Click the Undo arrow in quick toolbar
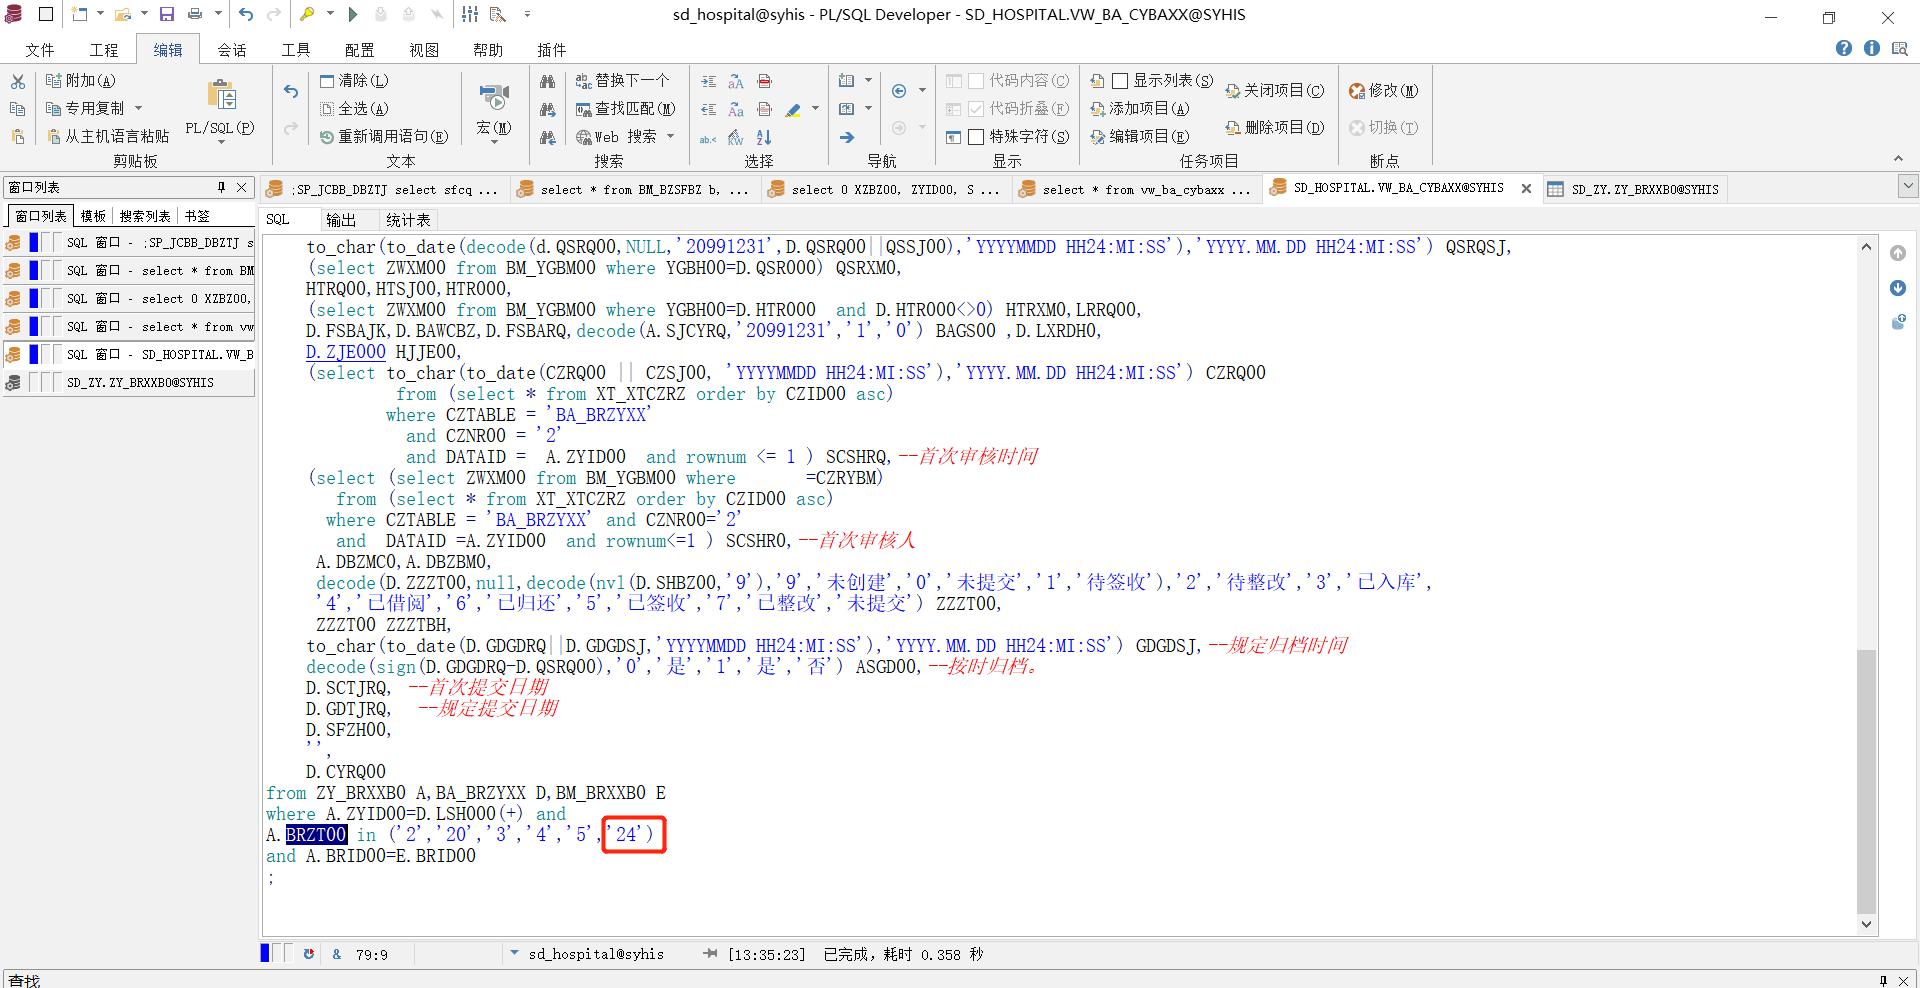Image resolution: width=1920 pixels, height=988 pixels. click(x=246, y=14)
